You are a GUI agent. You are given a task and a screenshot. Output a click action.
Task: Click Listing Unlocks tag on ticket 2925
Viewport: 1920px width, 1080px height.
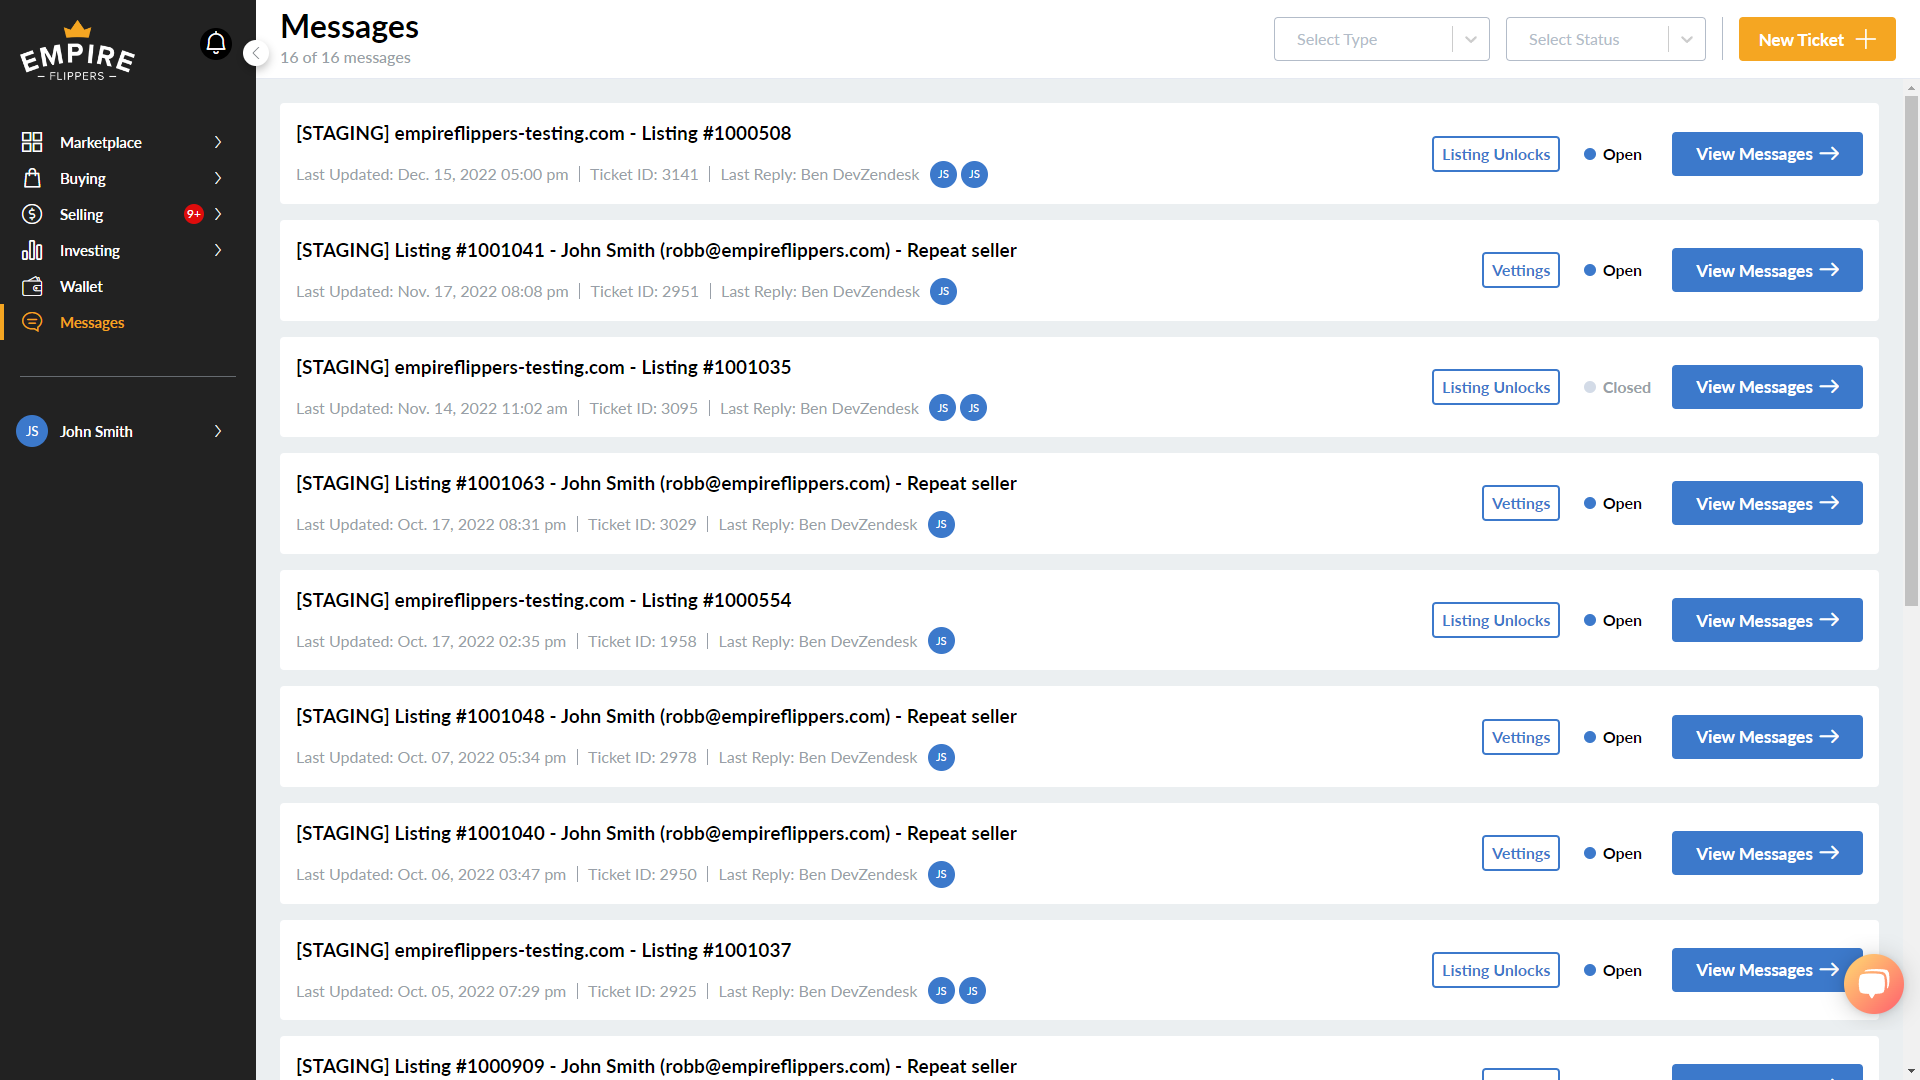(1496, 970)
